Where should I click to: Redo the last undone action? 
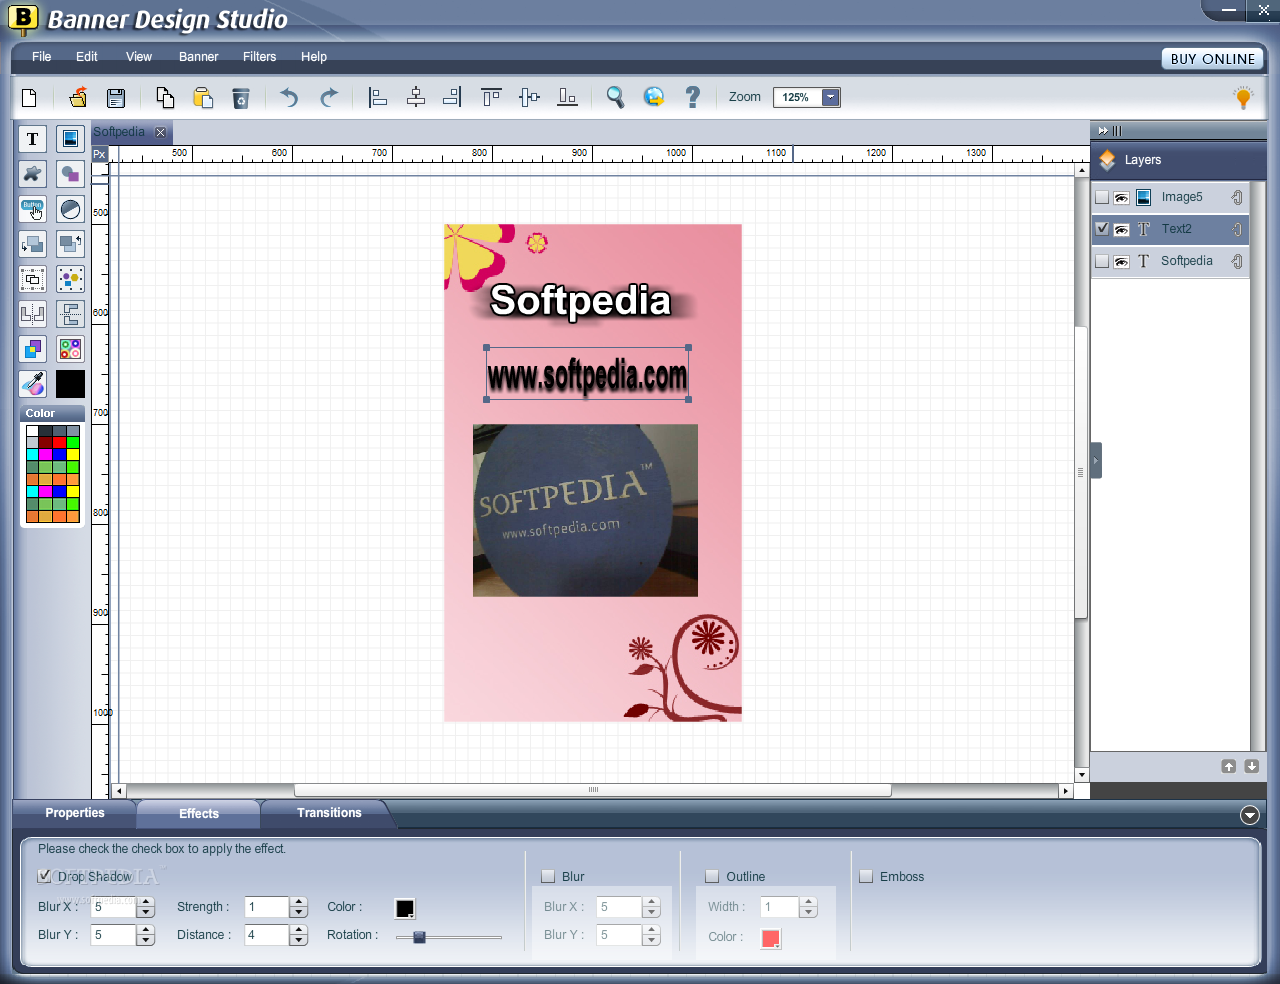[x=328, y=97]
